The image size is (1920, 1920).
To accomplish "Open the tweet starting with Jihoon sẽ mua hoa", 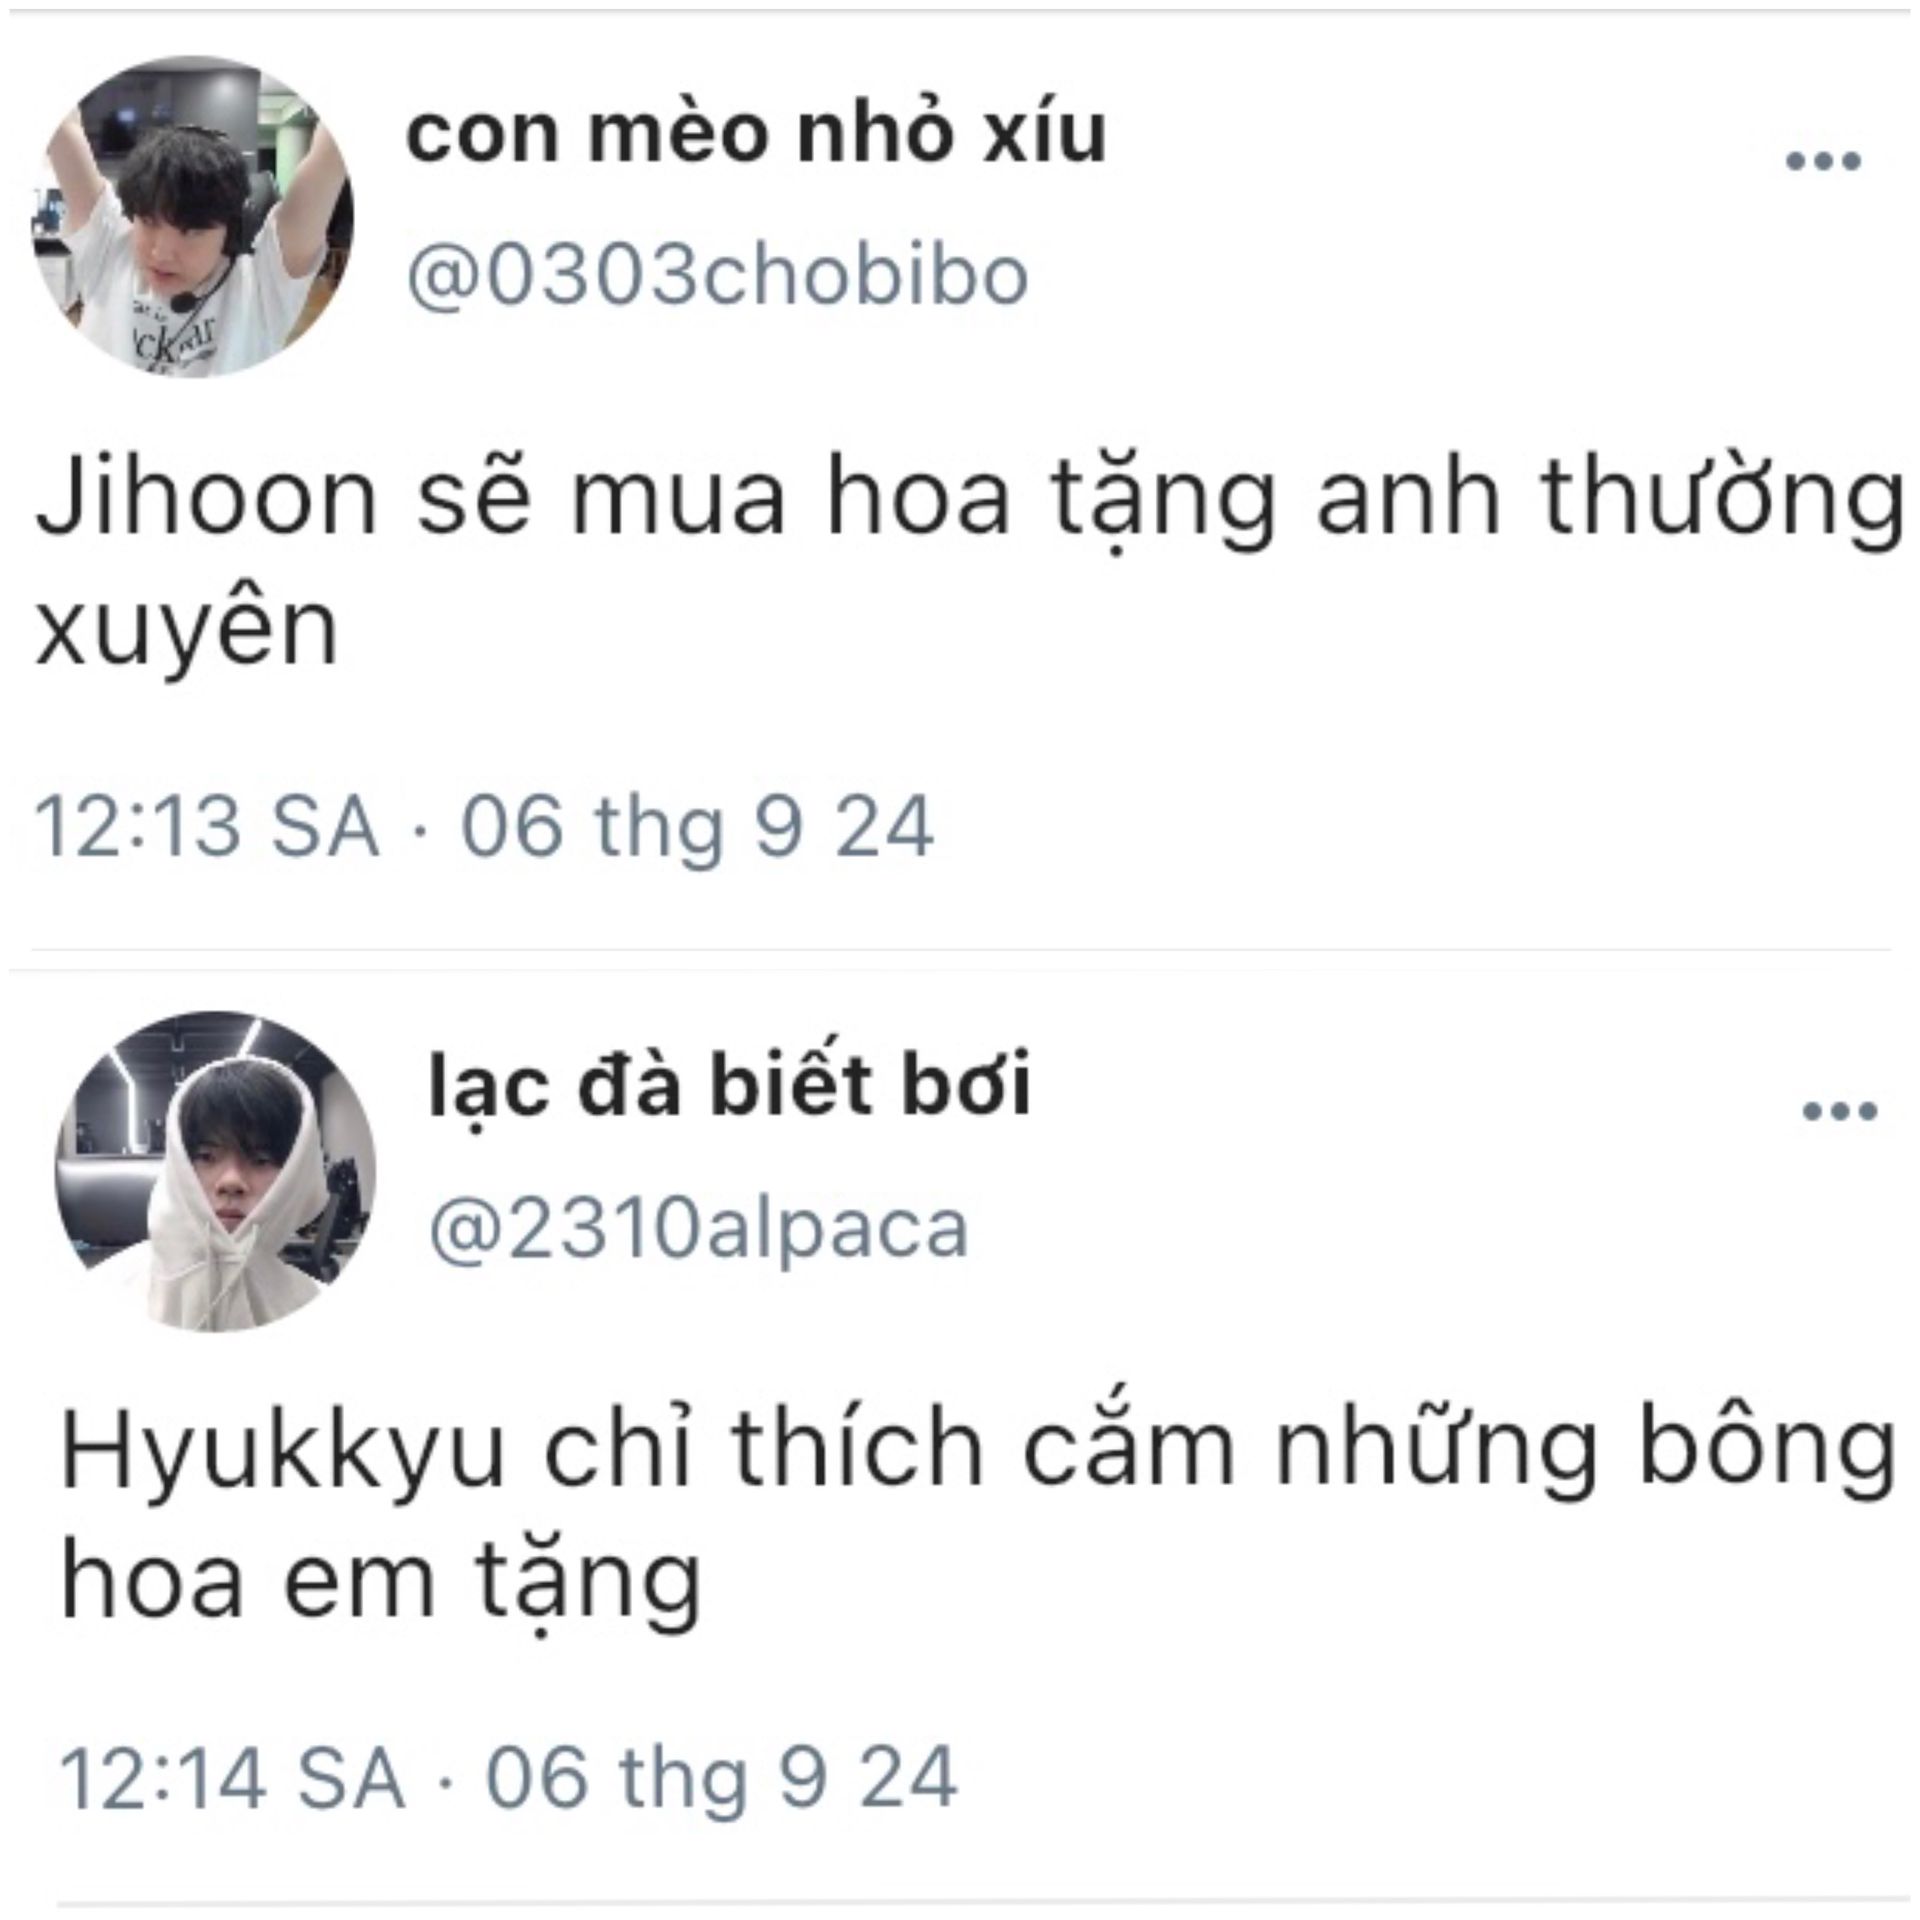I will (x=970, y=564).
